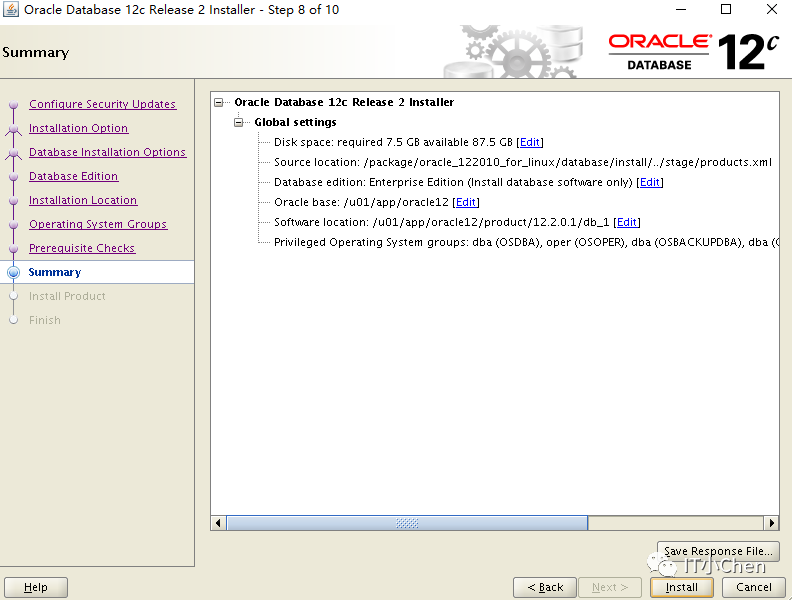Image resolution: width=792 pixels, height=600 pixels.
Task: Minimize the installer window
Action: [681, 9]
